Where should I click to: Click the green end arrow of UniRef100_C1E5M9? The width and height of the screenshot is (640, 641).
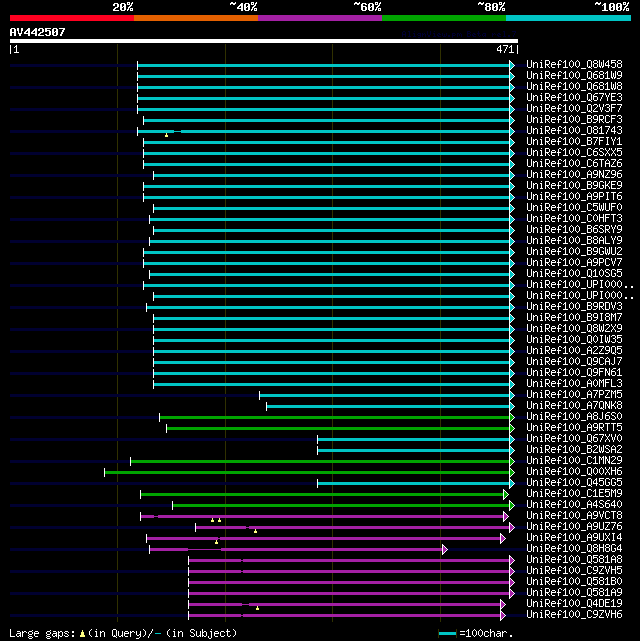506,495
